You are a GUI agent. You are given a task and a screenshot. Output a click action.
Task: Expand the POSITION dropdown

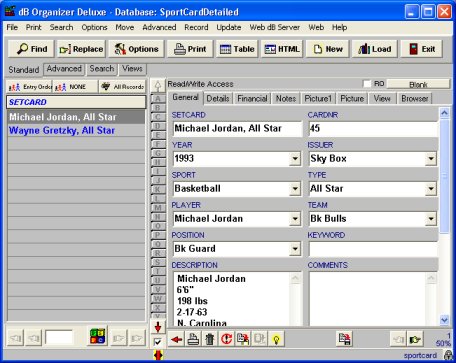295,249
